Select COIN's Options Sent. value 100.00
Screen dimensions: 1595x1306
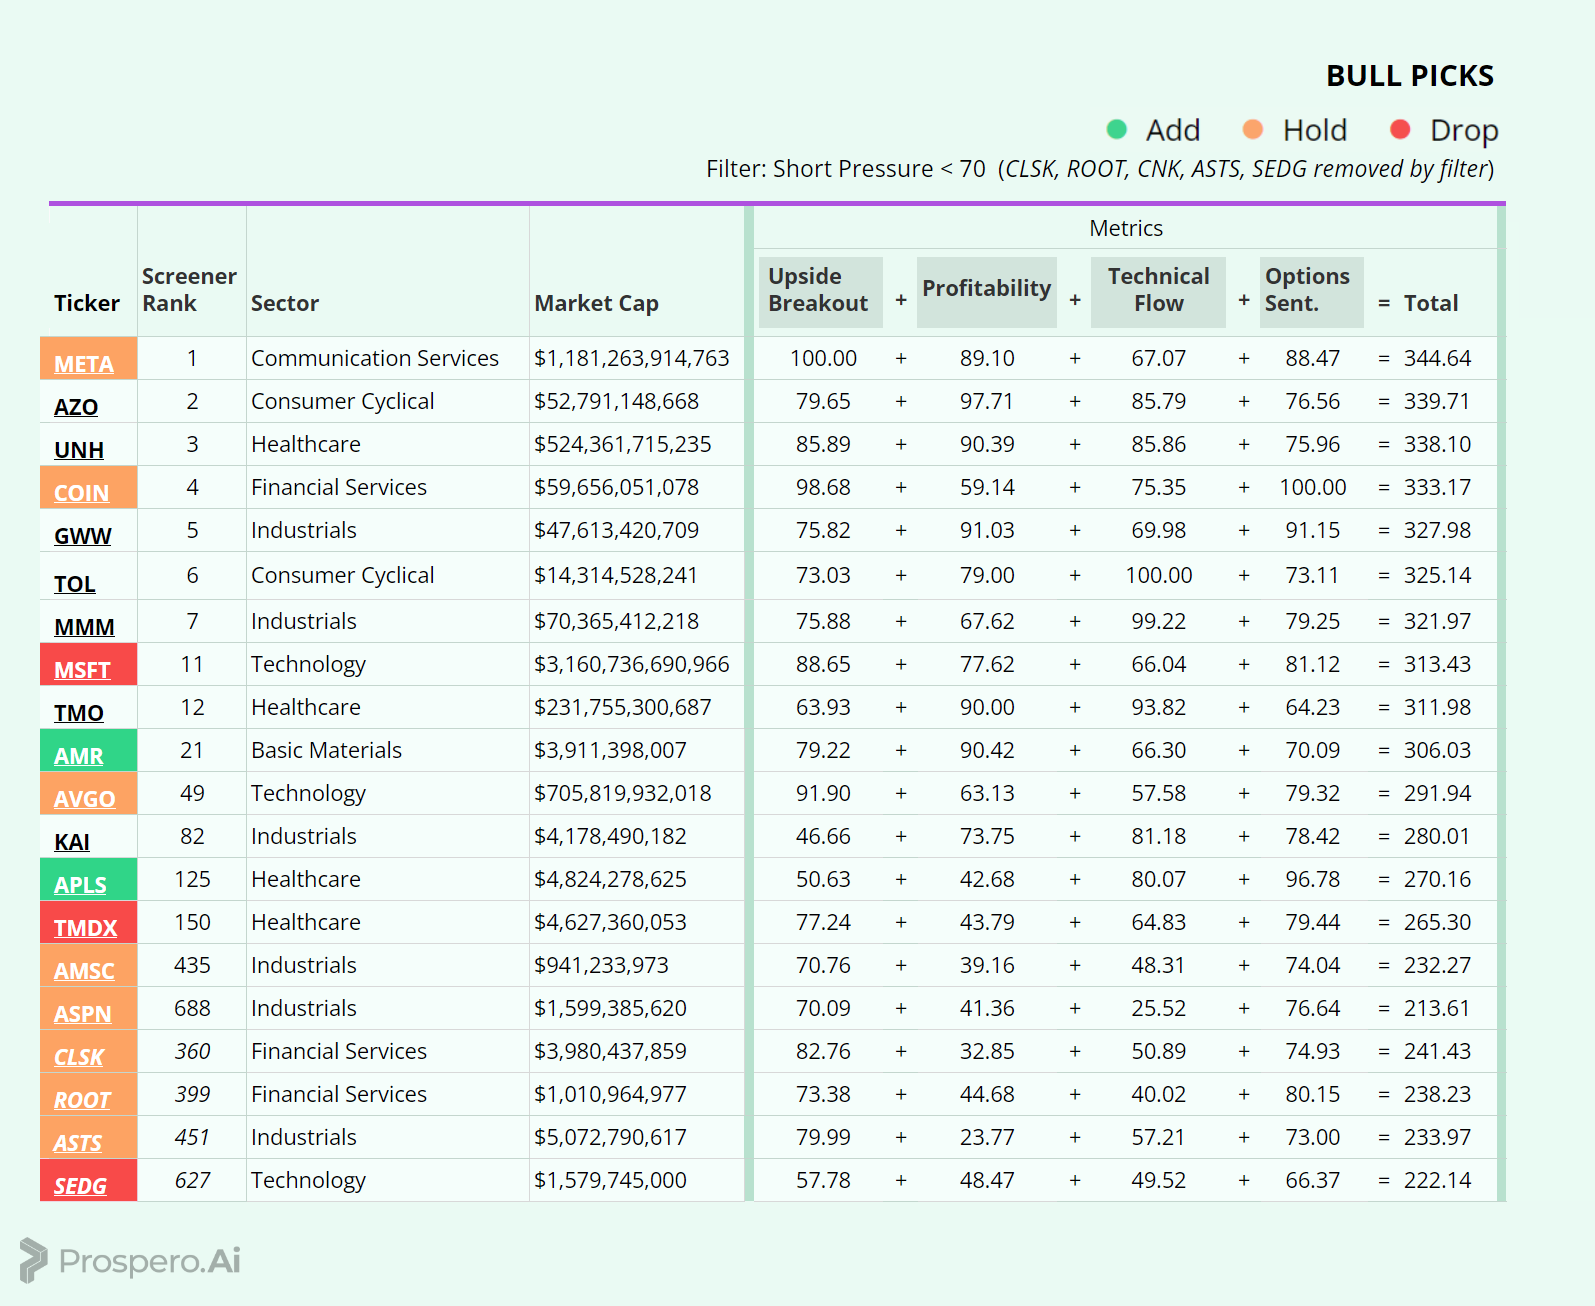pos(1313,487)
